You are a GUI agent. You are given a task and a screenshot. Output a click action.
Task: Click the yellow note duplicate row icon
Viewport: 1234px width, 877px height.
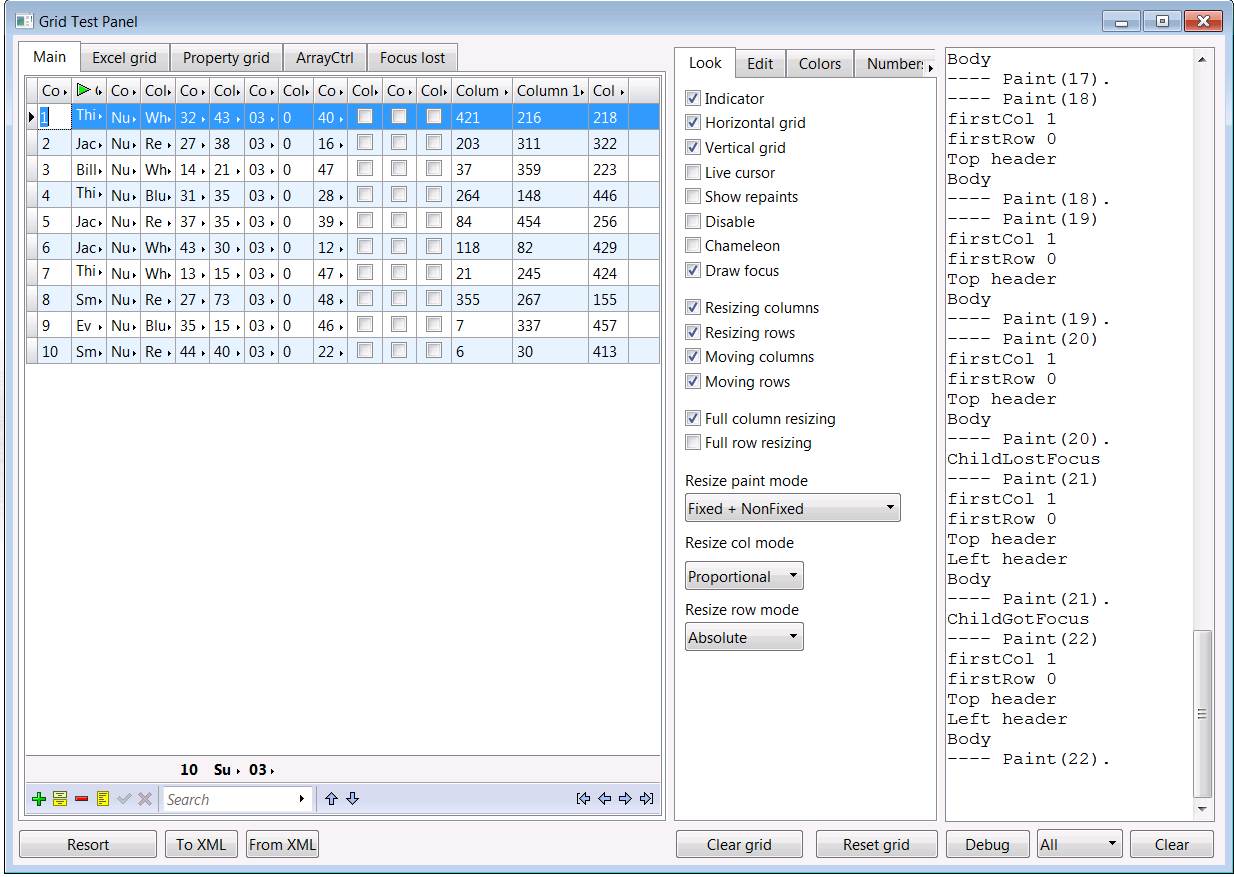click(103, 799)
